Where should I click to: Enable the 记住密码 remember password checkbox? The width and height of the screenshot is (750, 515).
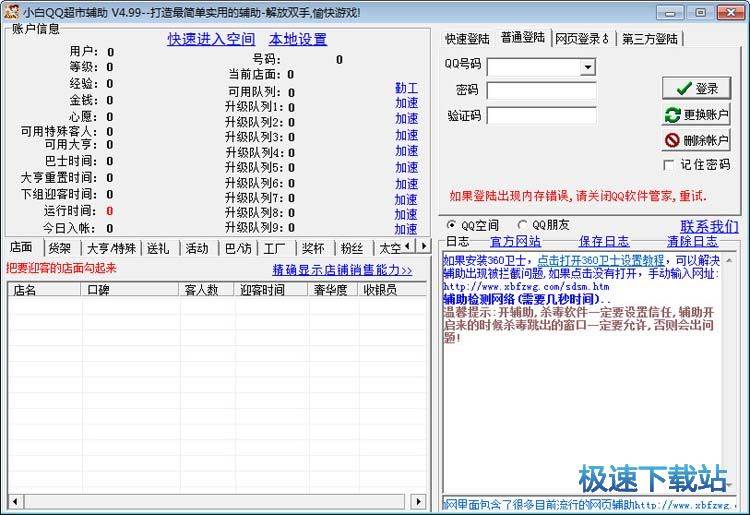tap(669, 165)
